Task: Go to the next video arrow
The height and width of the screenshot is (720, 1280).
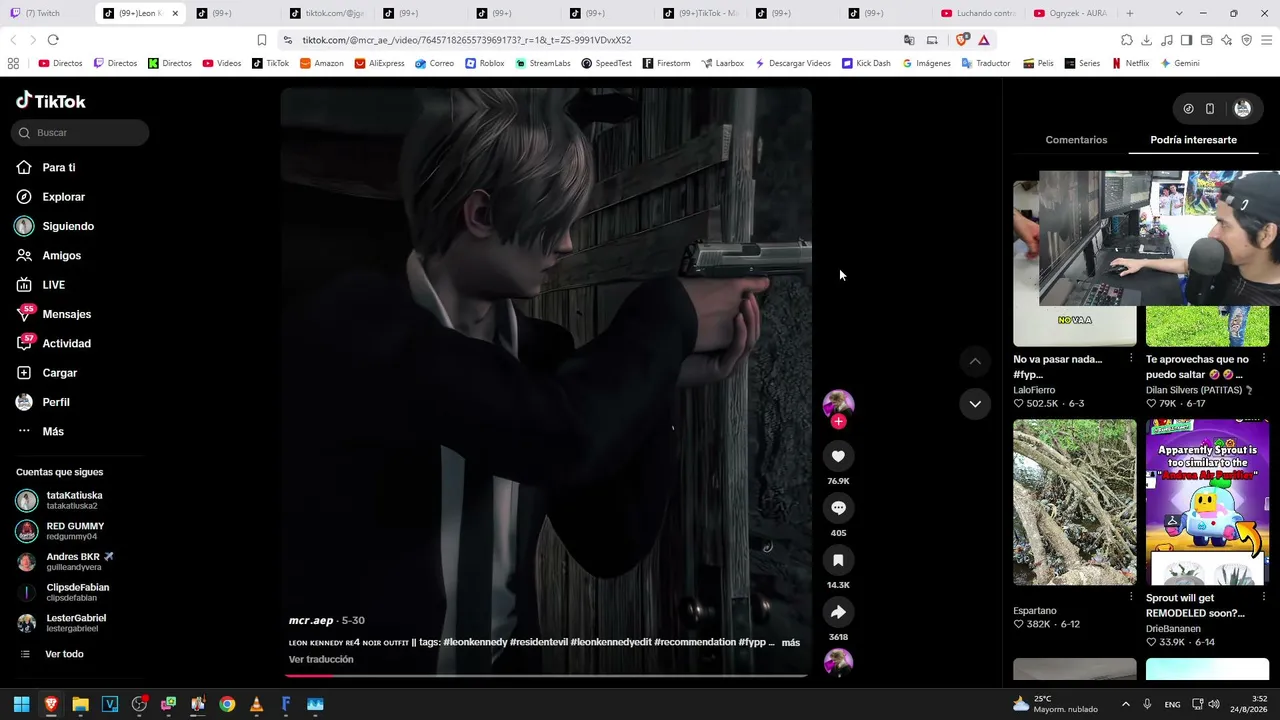Action: coord(975,403)
